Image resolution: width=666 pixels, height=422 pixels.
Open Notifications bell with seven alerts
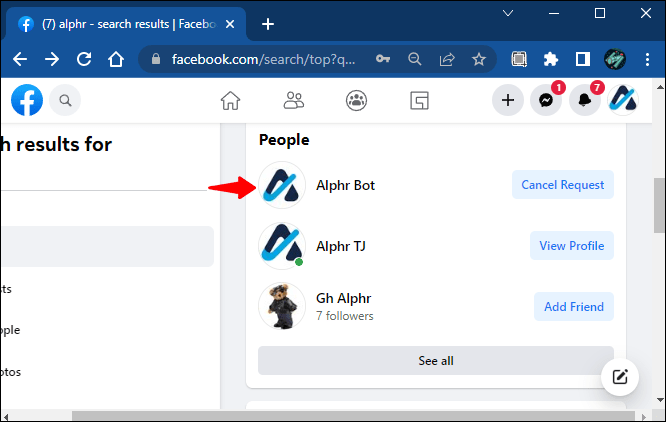(x=585, y=100)
